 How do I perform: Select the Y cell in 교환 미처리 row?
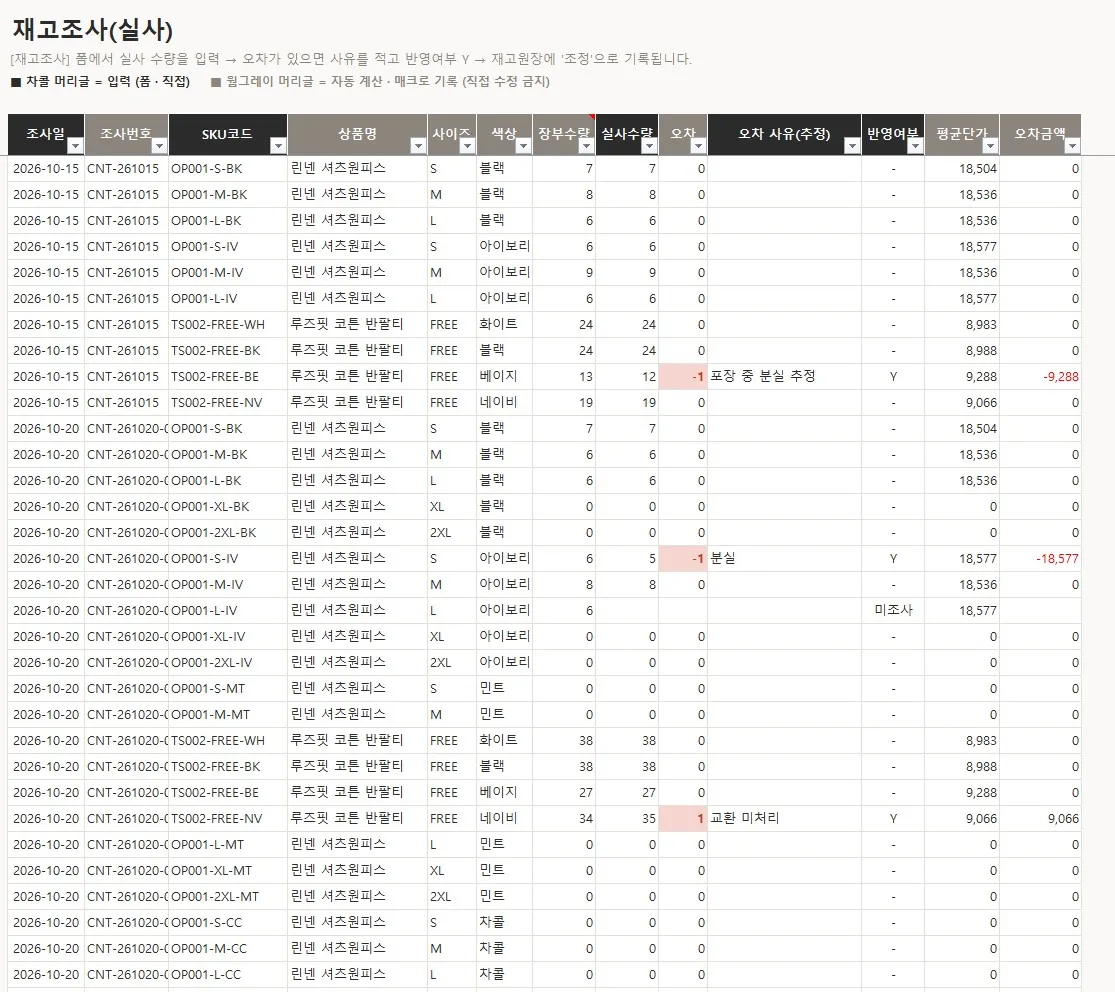click(x=893, y=818)
